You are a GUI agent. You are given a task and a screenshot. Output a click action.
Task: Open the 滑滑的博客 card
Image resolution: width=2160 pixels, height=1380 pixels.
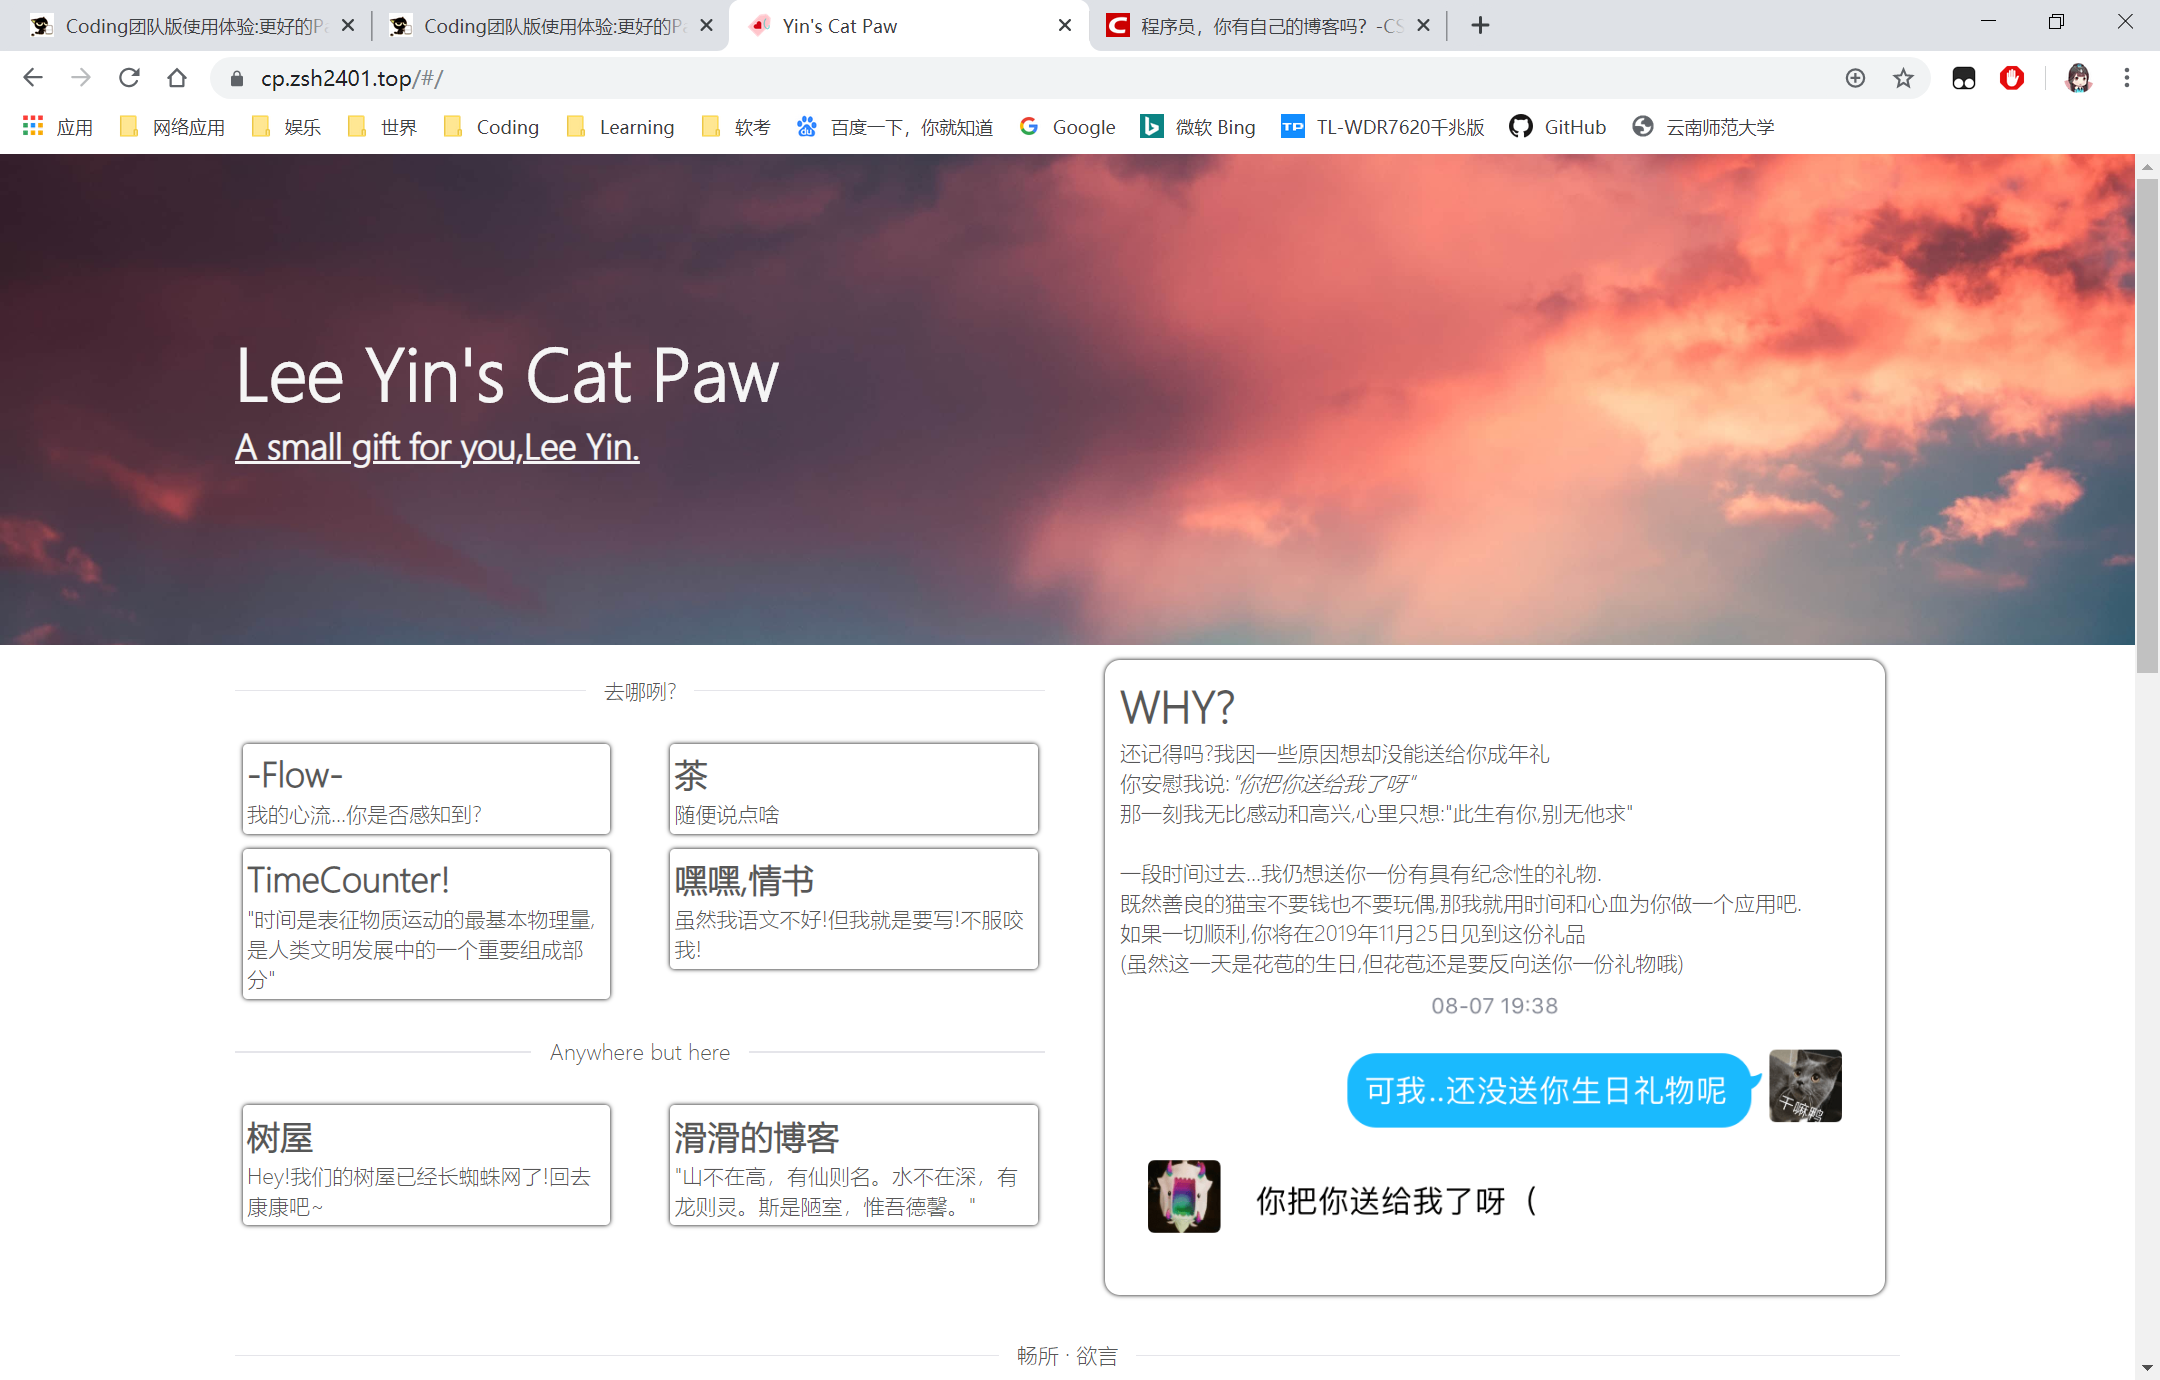click(853, 1165)
